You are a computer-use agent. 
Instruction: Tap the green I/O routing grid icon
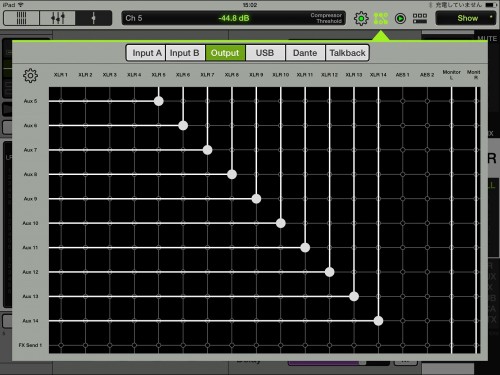[x=381, y=18]
